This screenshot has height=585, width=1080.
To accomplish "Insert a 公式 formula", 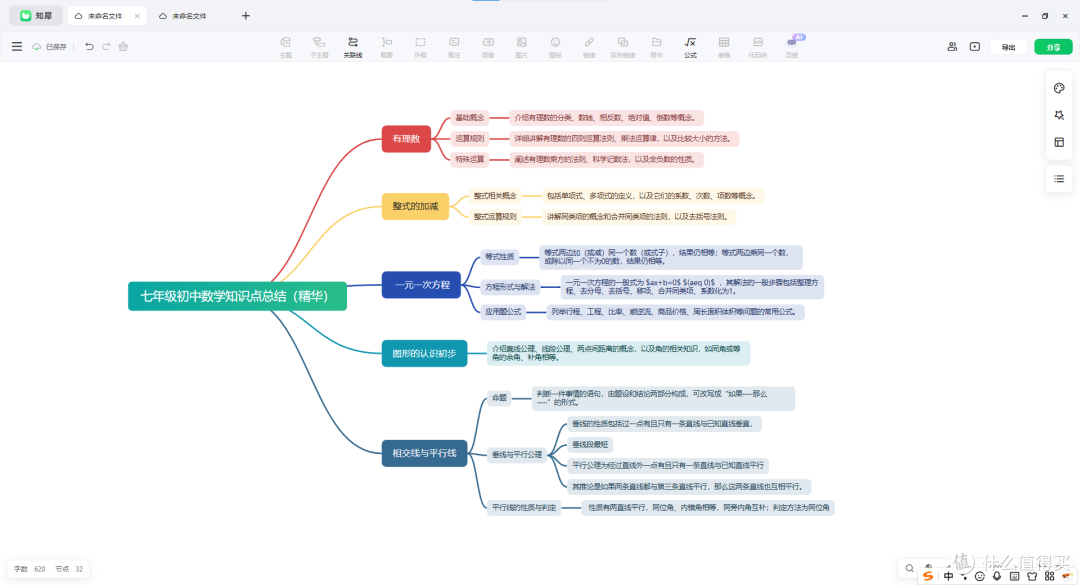I will [690, 47].
